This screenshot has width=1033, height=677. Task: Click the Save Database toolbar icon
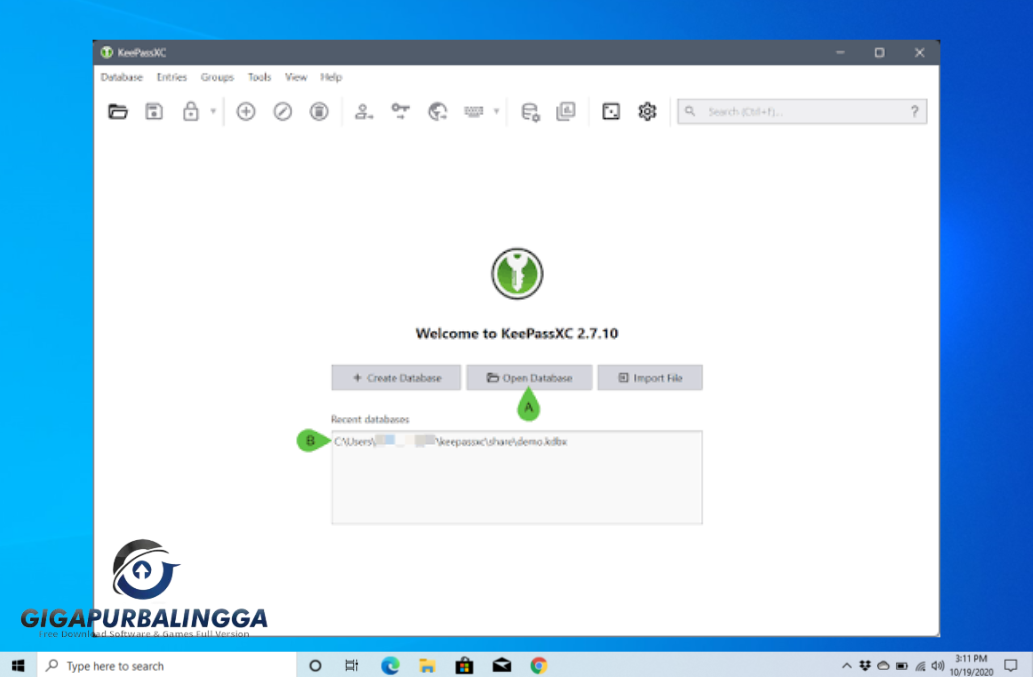(x=154, y=111)
